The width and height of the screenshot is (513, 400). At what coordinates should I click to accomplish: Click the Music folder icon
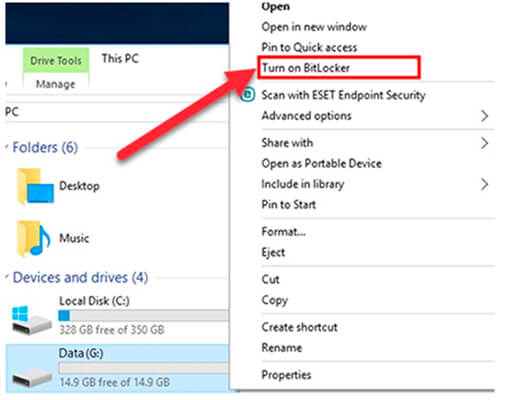[x=34, y=238]
